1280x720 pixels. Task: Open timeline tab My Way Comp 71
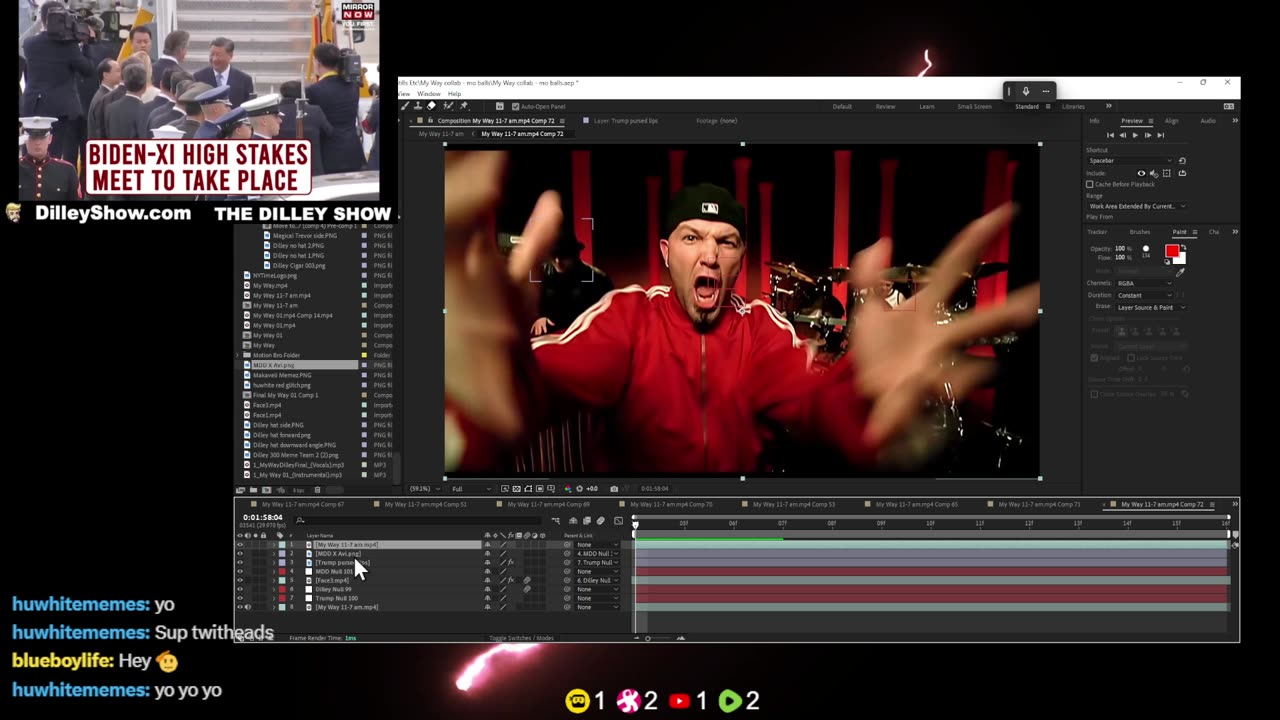point(1039,505)
